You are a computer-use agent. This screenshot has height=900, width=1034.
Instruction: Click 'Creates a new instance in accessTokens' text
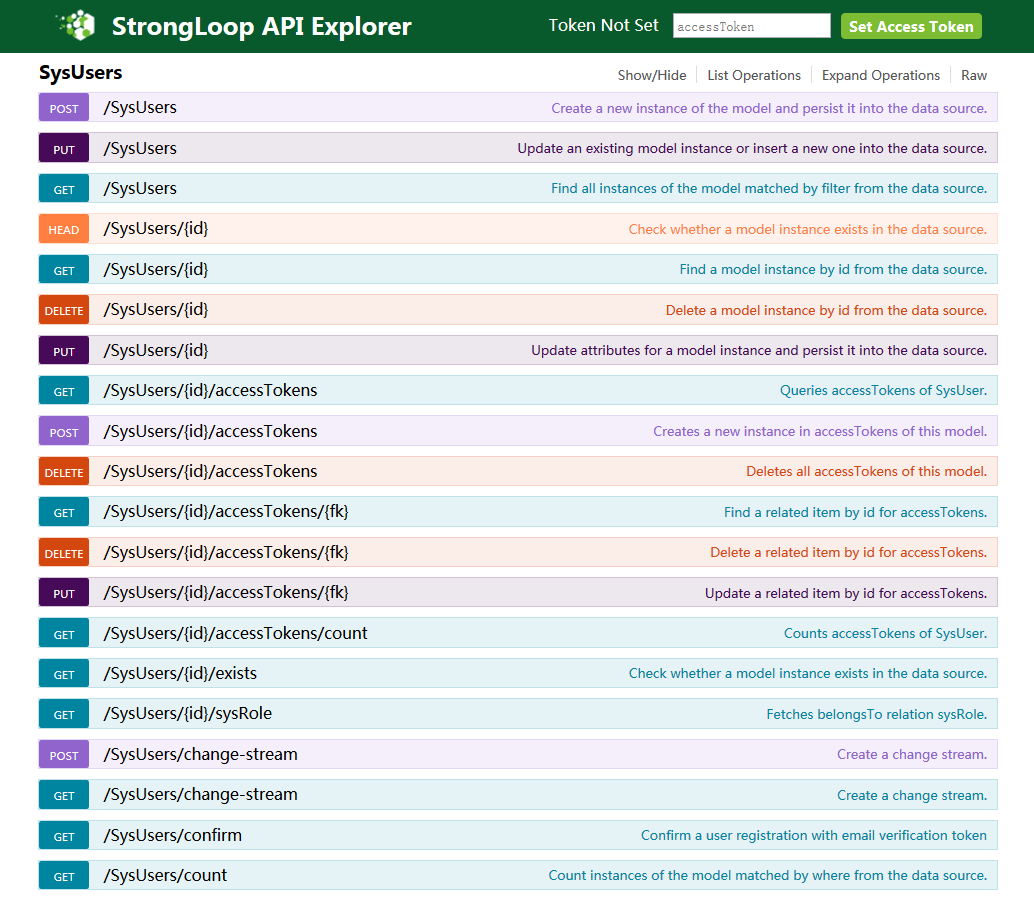pyautogui.click(x=820, y=431)
